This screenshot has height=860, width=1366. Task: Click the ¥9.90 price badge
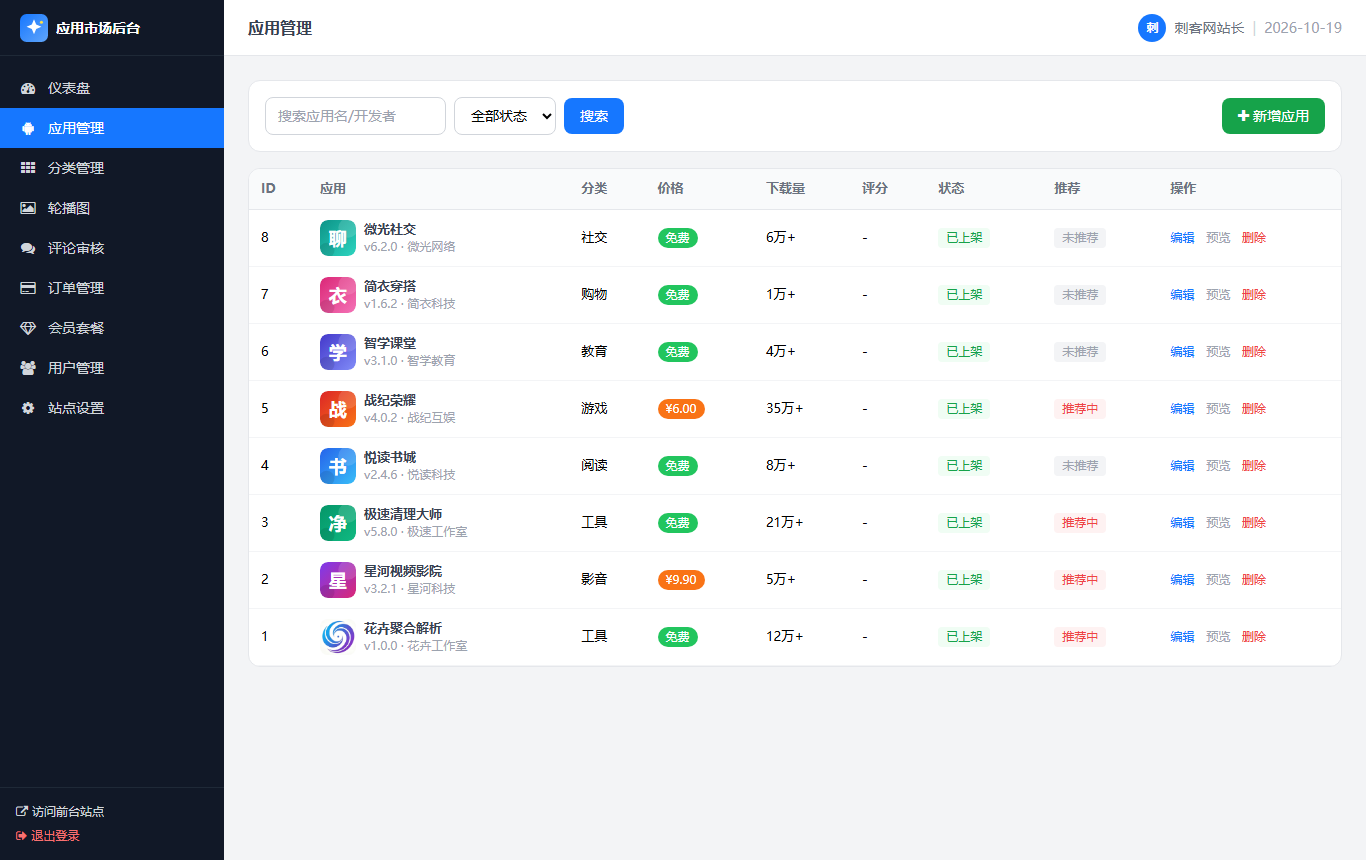pyautogui.click(x=681, y=580)
